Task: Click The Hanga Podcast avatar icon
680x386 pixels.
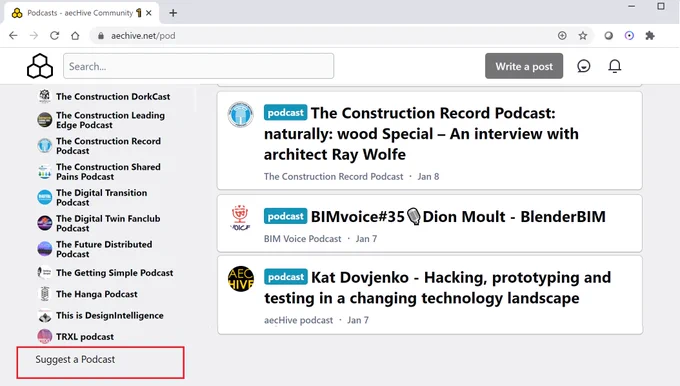Action: 45,294
